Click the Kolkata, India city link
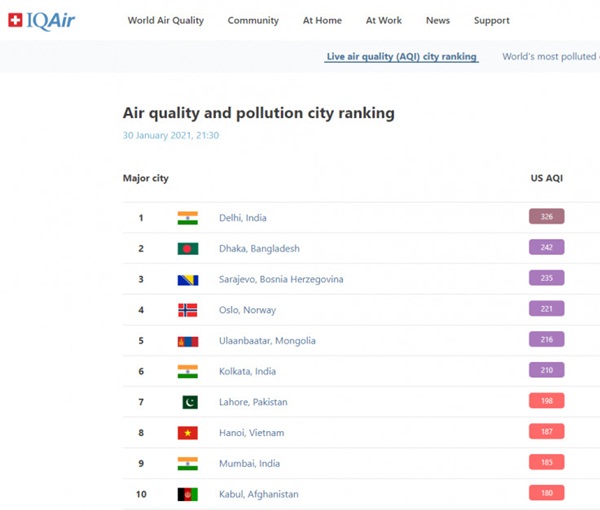This screenshot has width=600, height=510. tap(247, 372)
